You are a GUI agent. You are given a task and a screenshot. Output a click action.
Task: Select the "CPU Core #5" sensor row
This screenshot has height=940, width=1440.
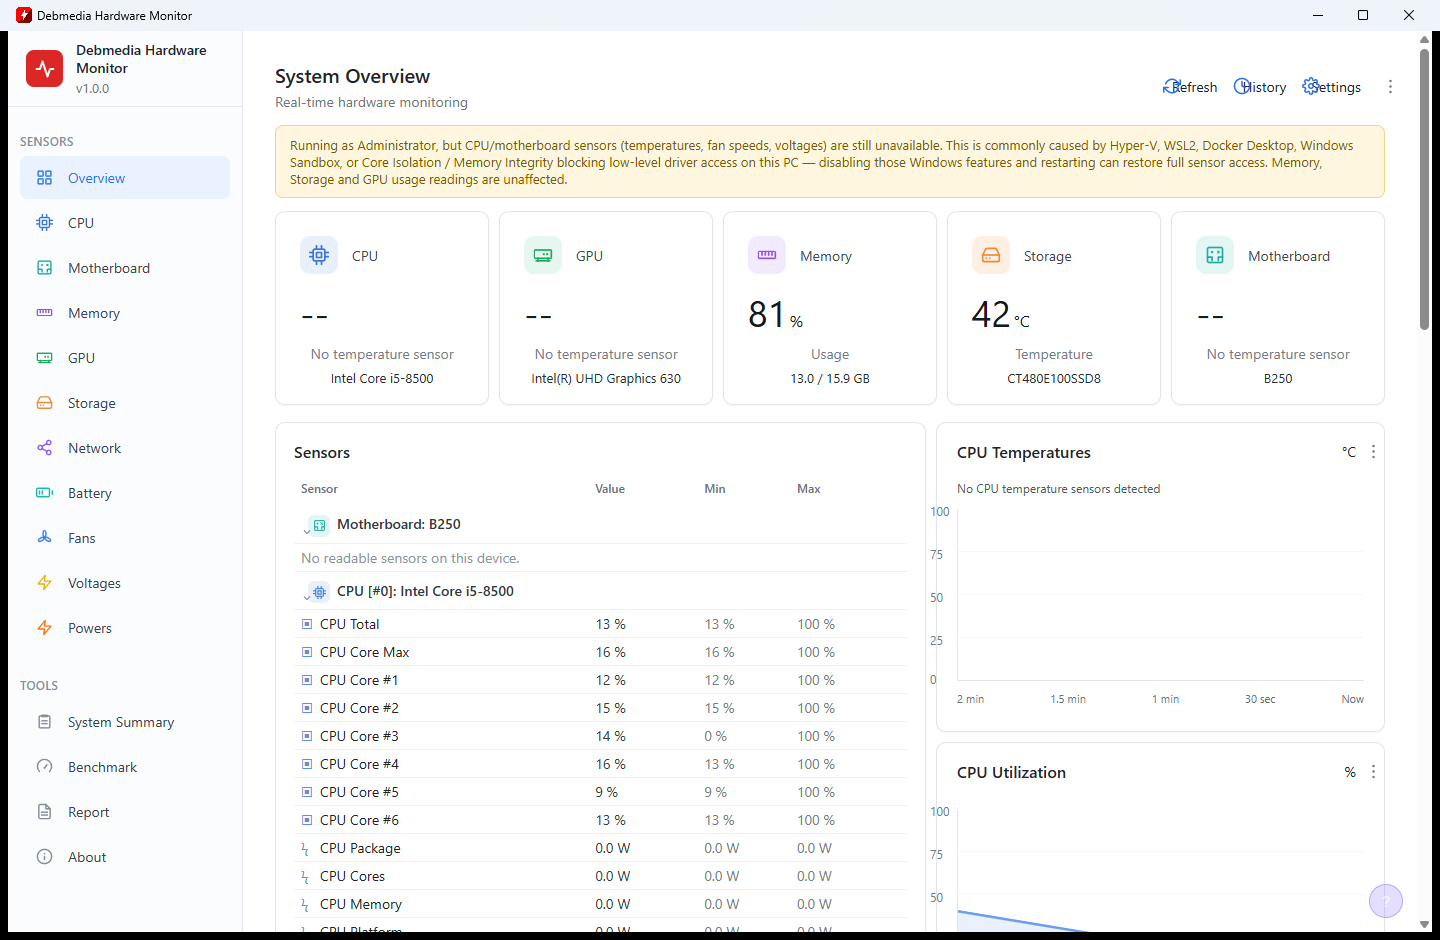point(601,792)
